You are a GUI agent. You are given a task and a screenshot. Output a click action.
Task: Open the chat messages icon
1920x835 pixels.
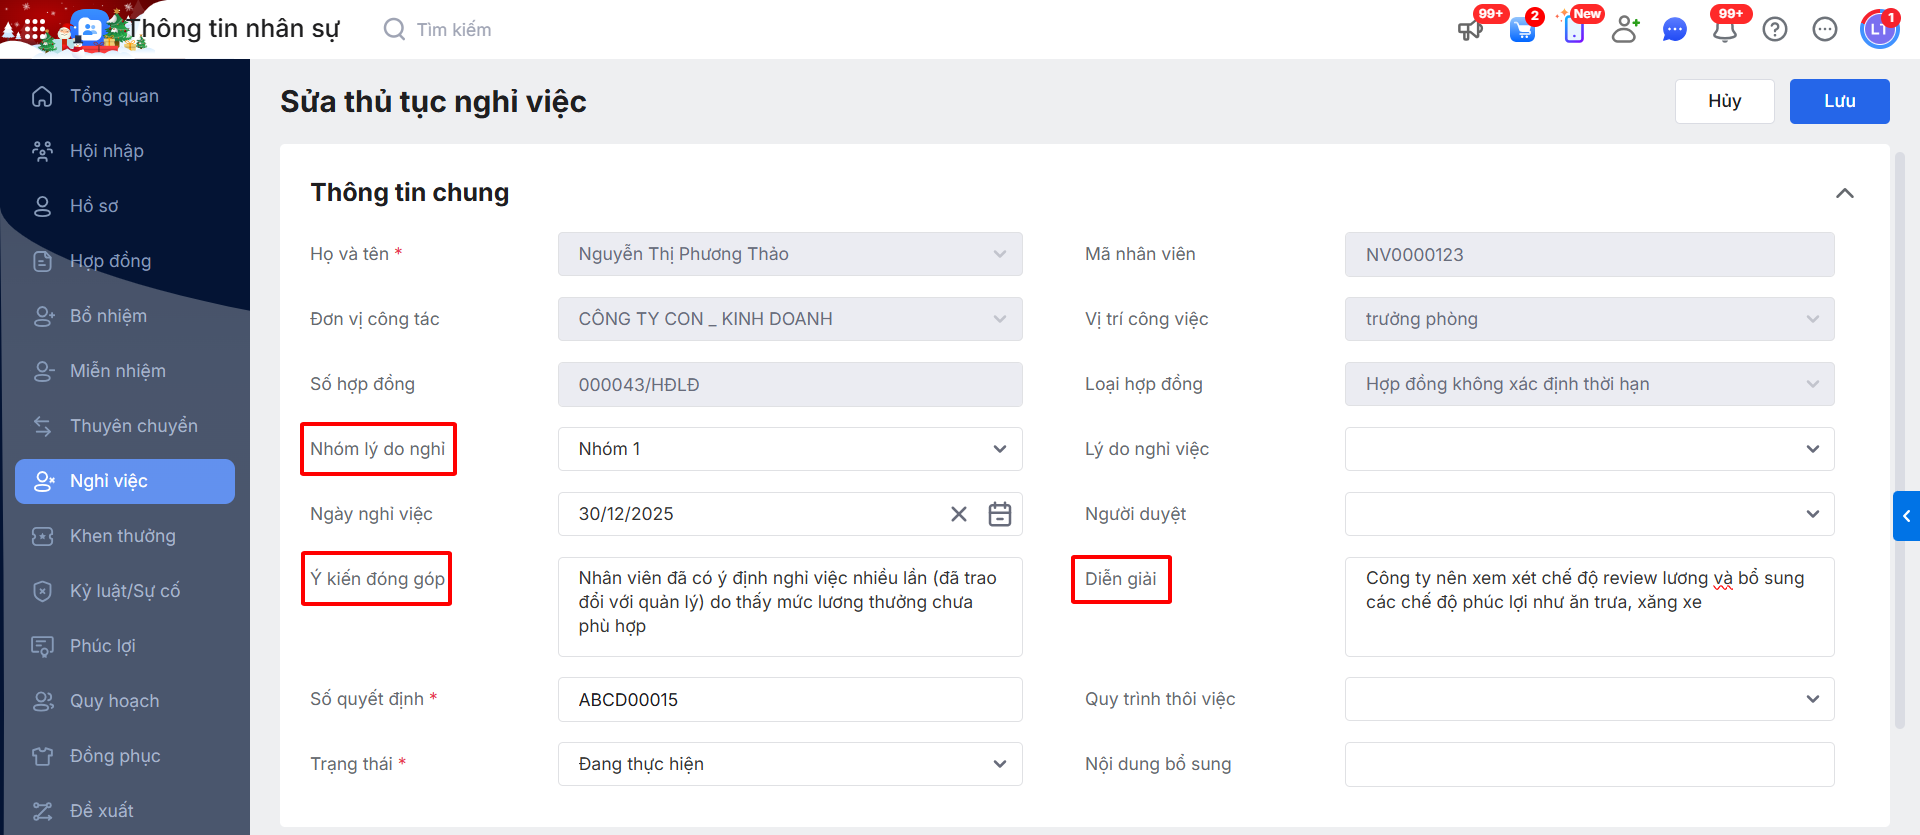(x=1675, y=30)
